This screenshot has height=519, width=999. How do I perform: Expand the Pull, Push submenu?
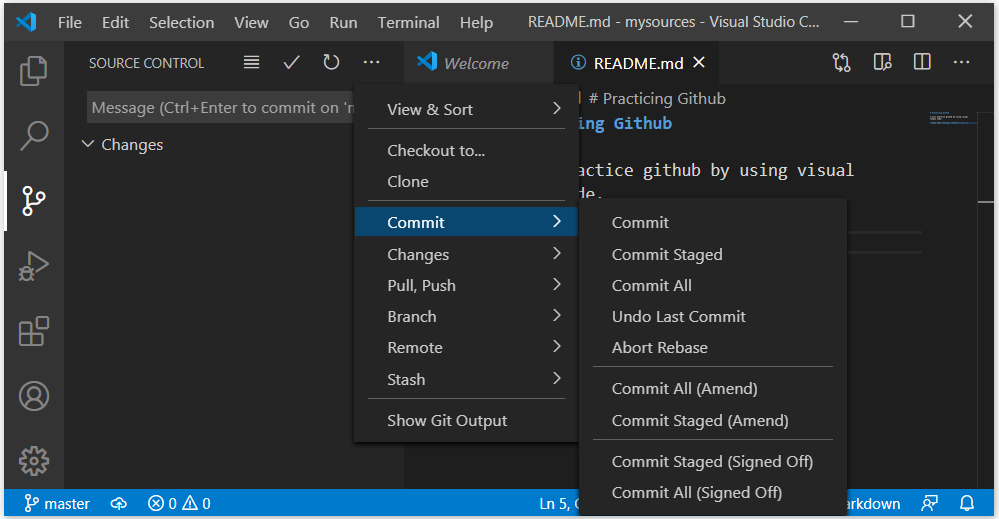coord(466,285)
